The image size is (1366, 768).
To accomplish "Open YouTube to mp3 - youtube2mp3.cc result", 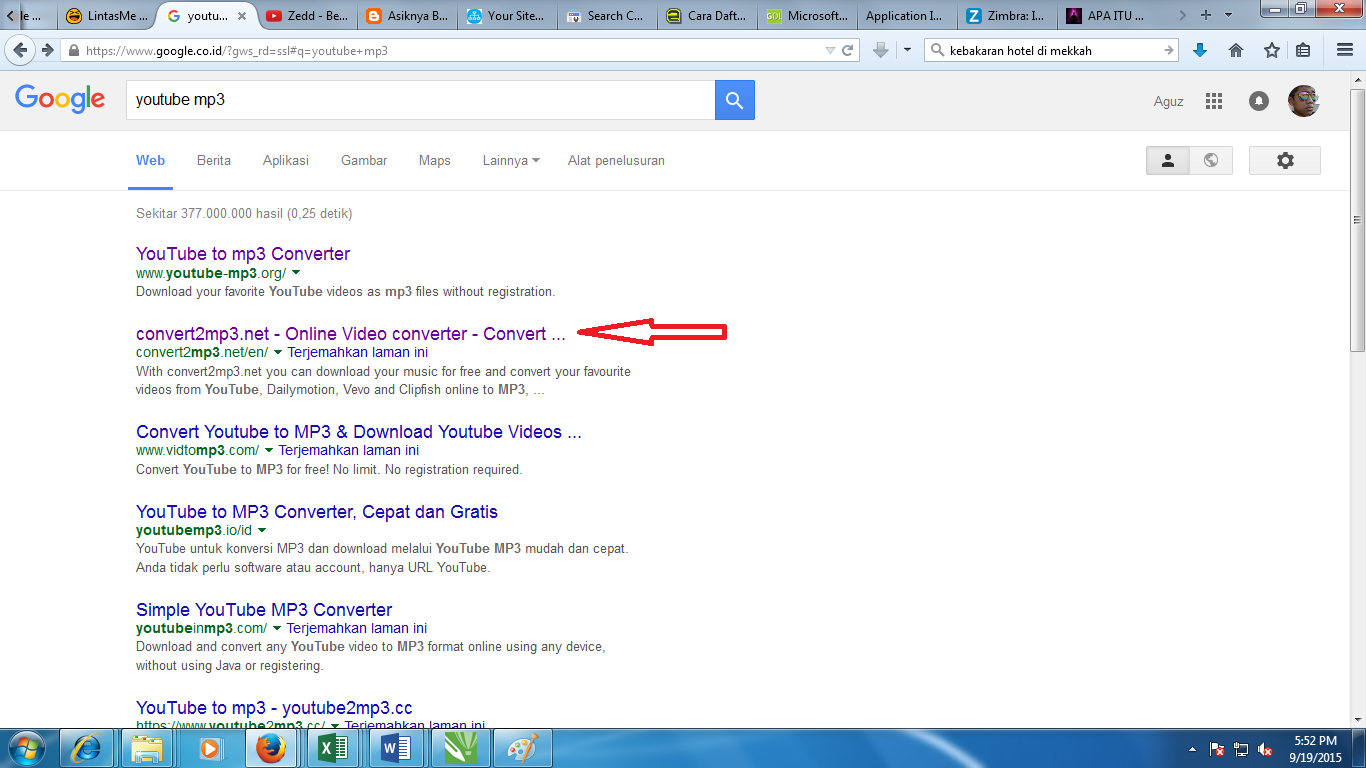I will [x=274, y=708].
